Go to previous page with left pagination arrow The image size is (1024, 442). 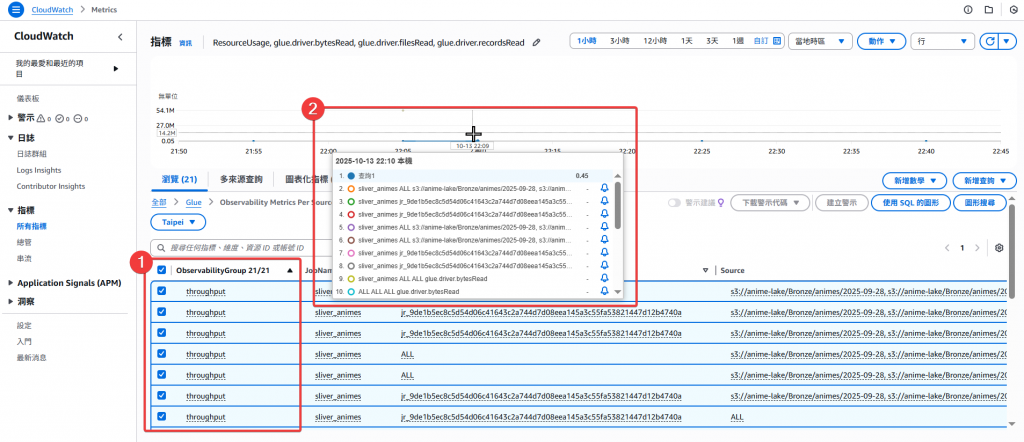(x=947, y=248)
